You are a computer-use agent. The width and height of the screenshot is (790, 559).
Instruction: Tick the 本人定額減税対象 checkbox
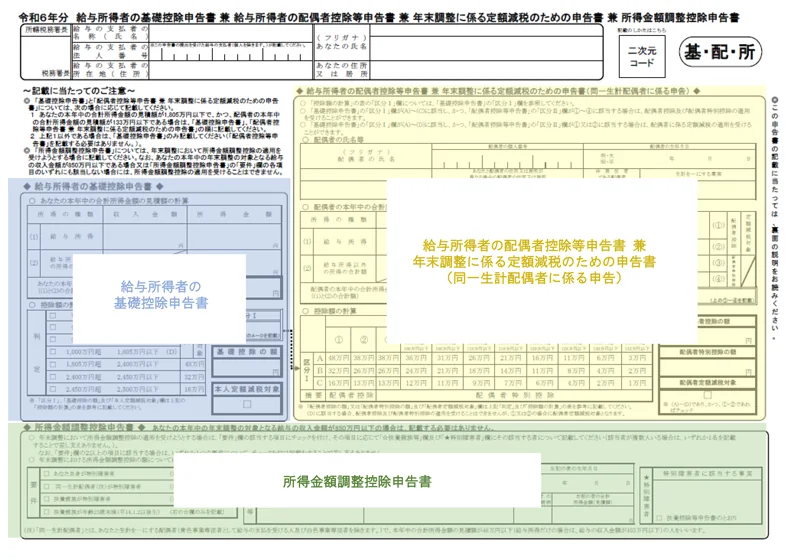(247, 404)
